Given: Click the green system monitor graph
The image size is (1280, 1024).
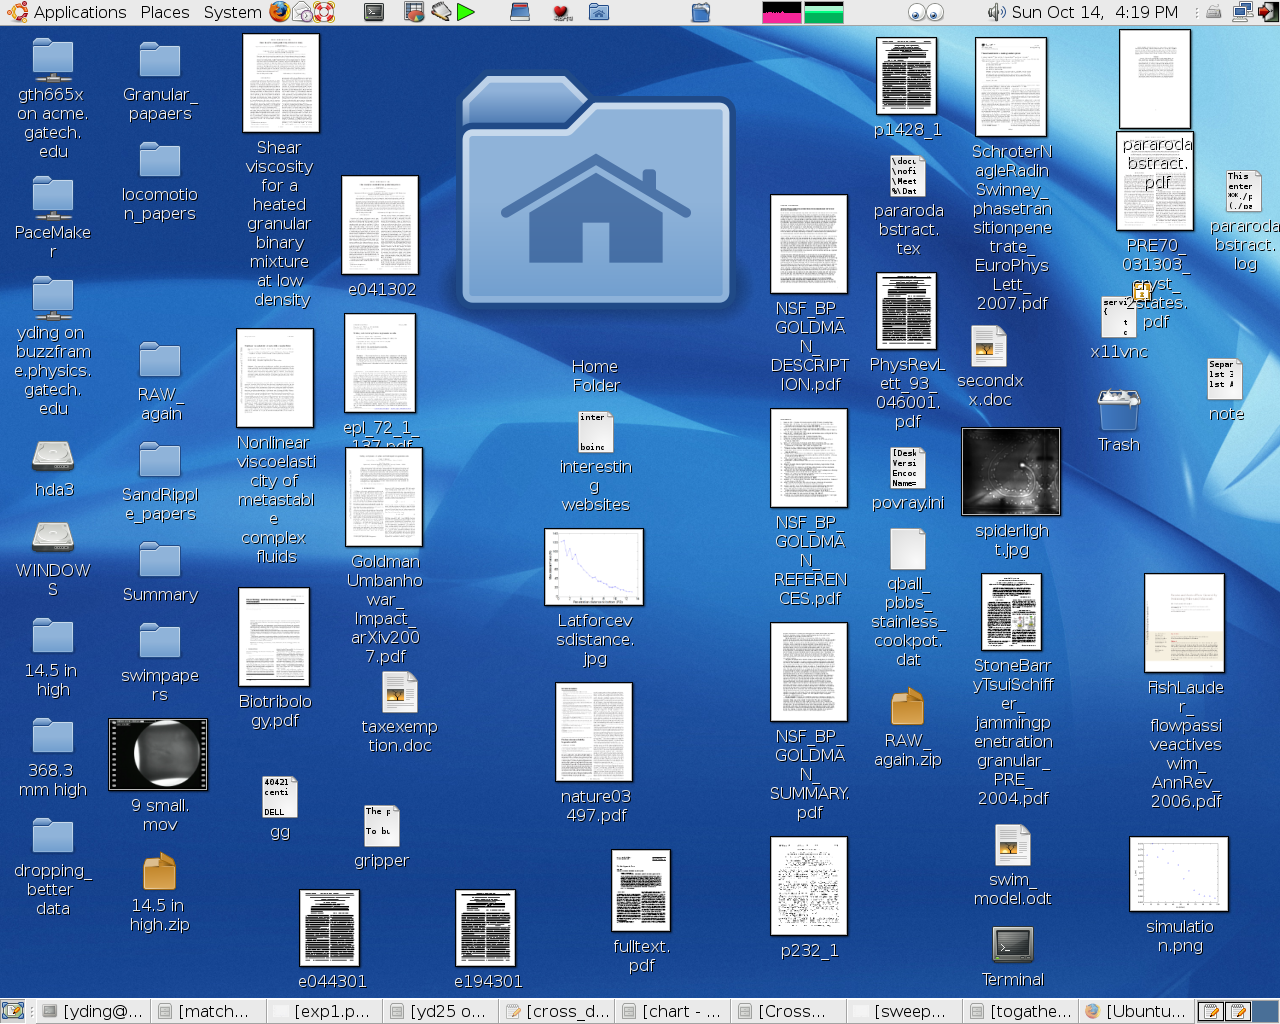Looking at the screenshot, I should (824, 12).
